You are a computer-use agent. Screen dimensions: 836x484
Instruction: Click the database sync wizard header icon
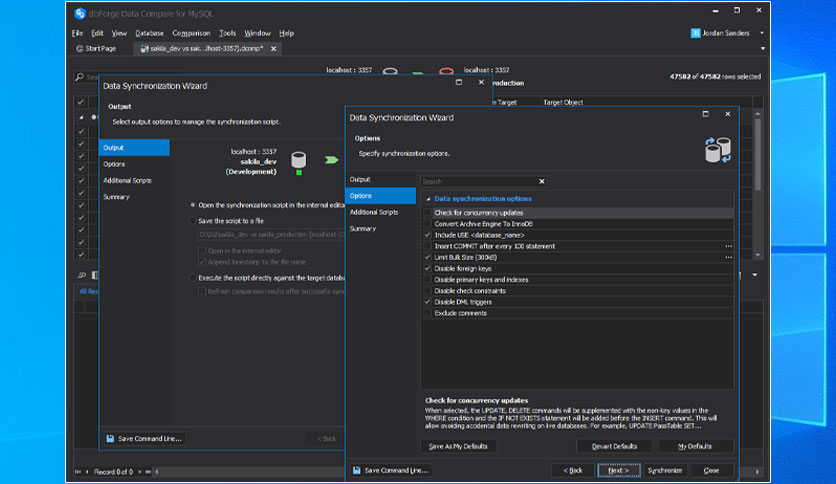pyautogui.click(x=718, y=150)
